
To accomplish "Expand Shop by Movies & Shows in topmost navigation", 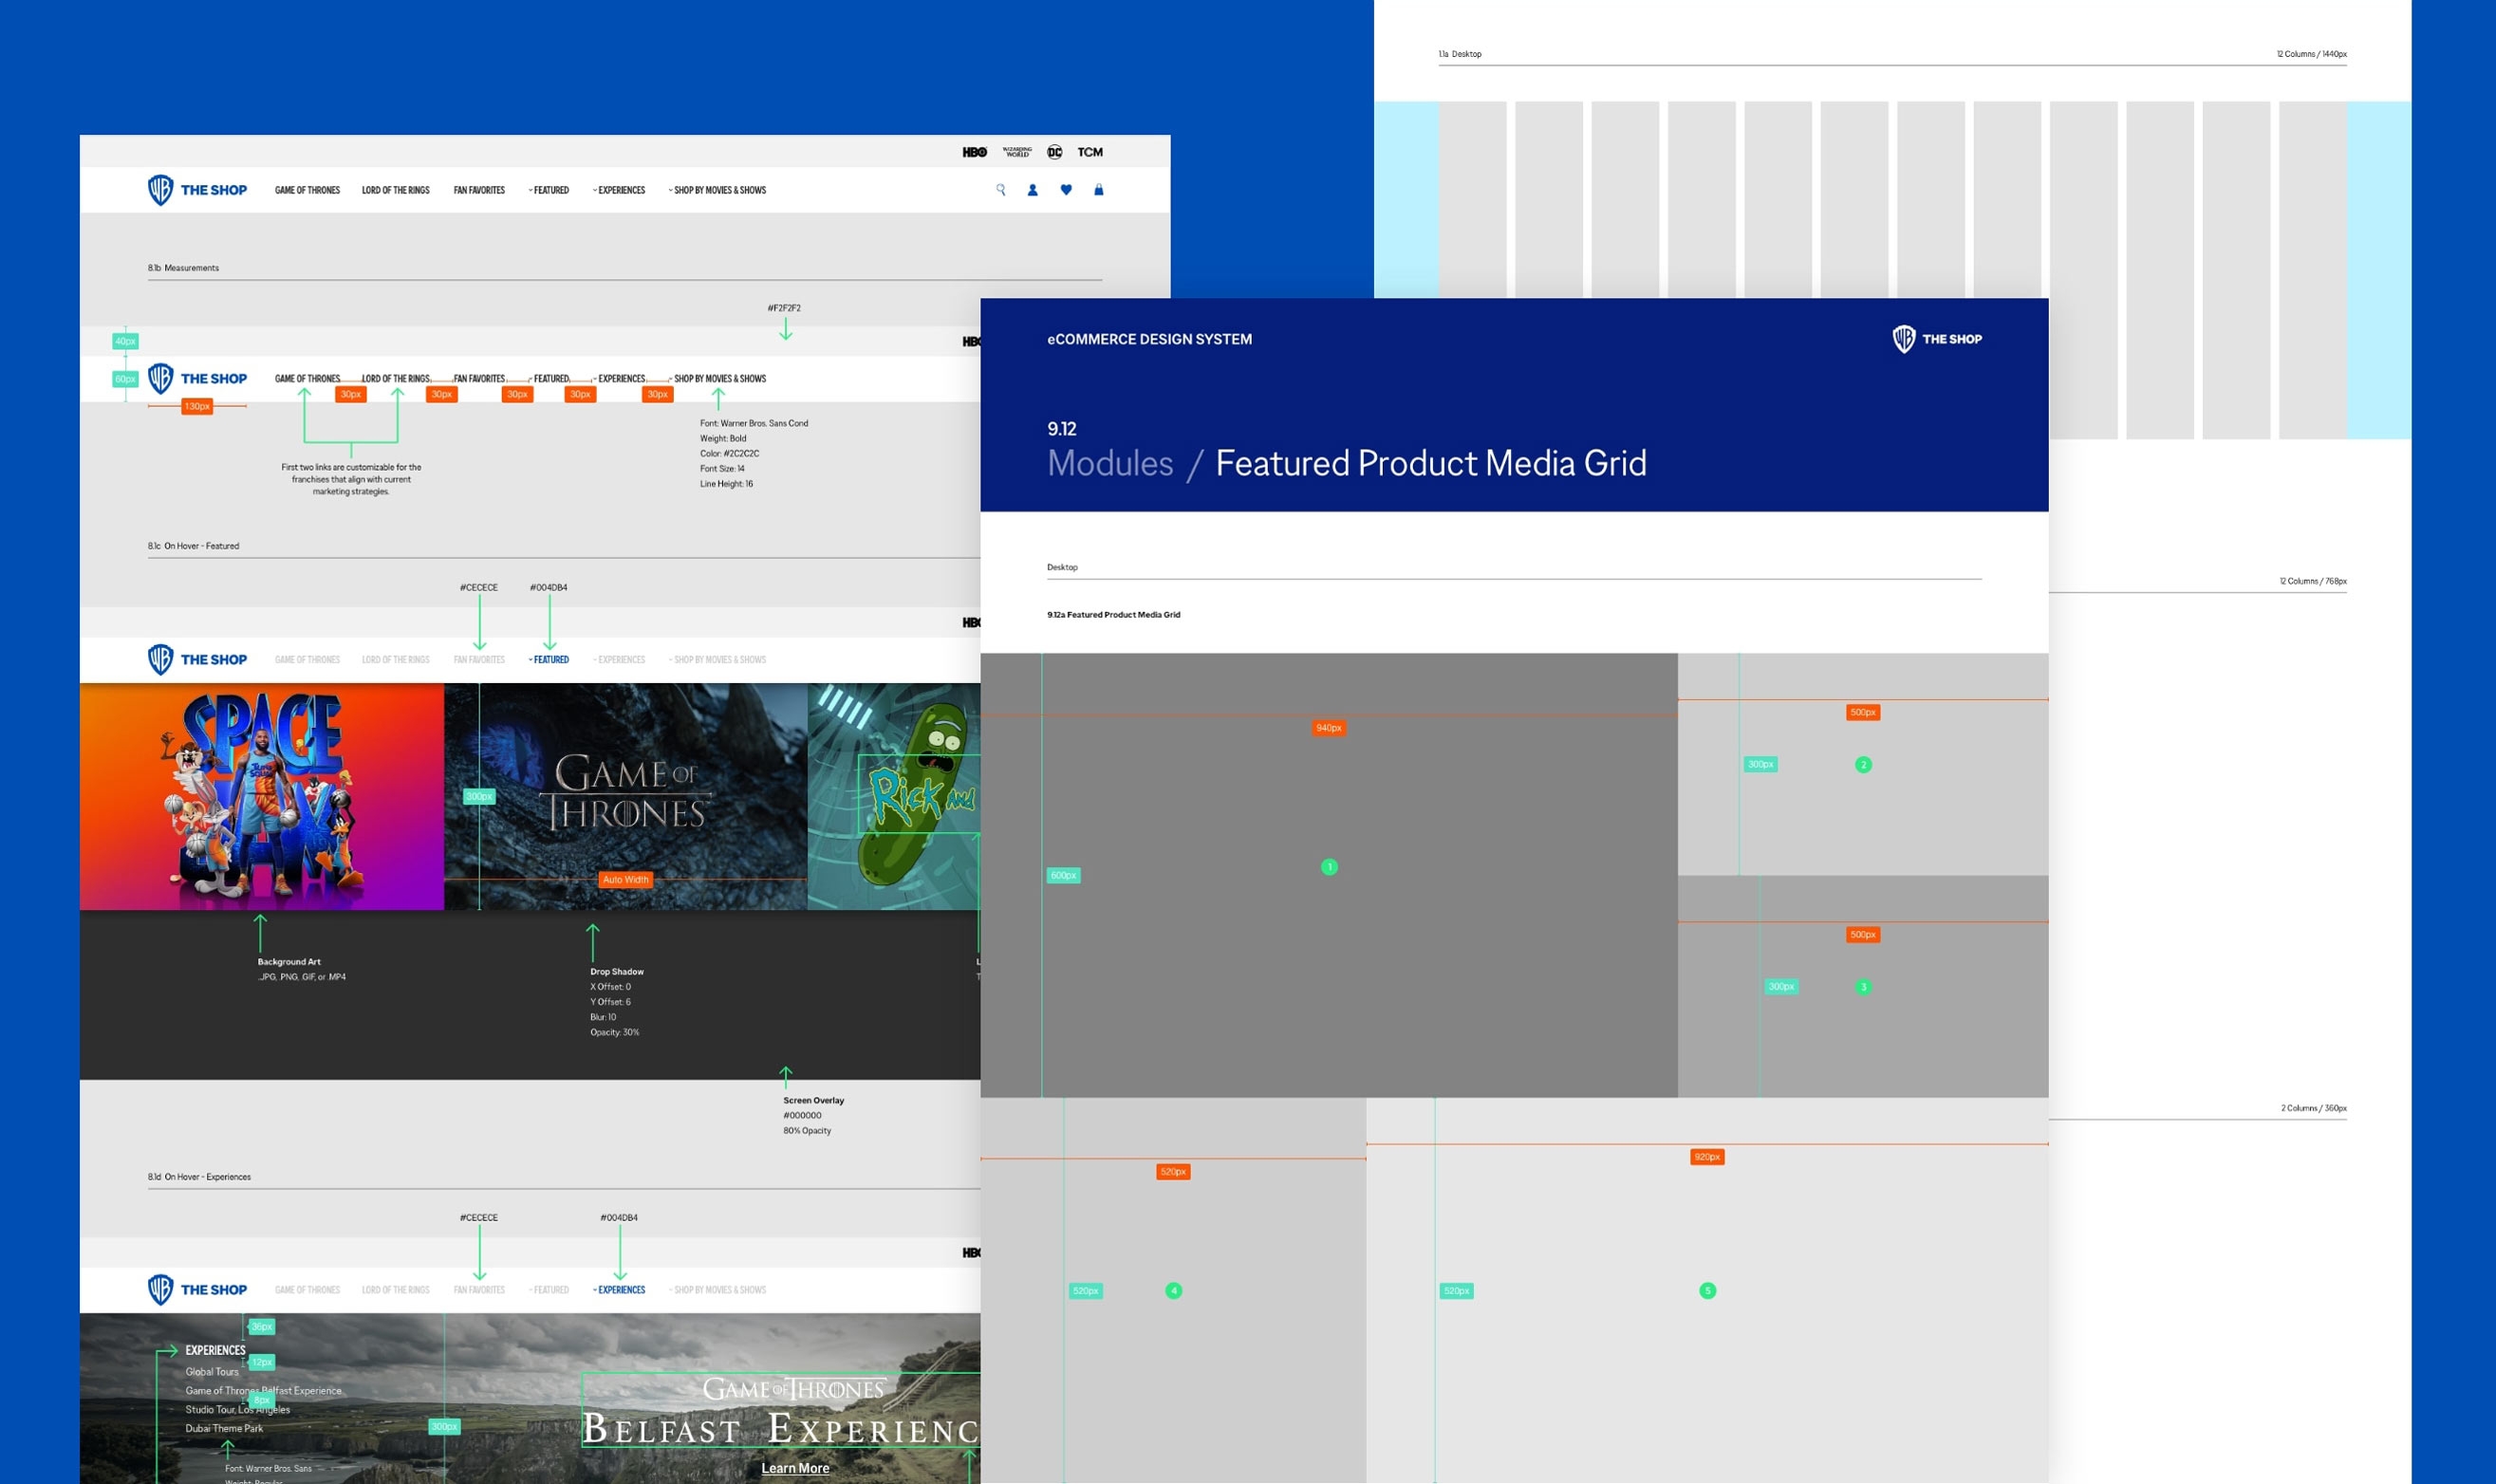I will point(717,190).
